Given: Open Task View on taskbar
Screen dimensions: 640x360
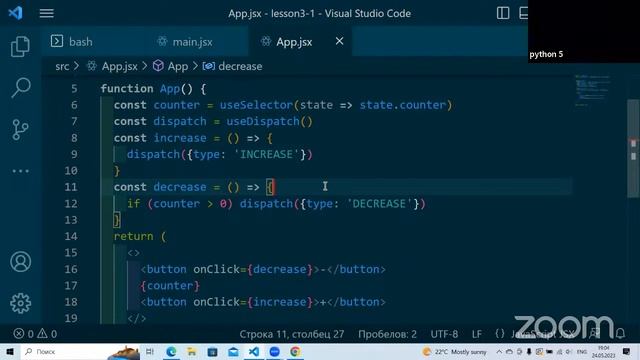Looking at the screenshot, I should pyautogui.click(x=150, y=351).
